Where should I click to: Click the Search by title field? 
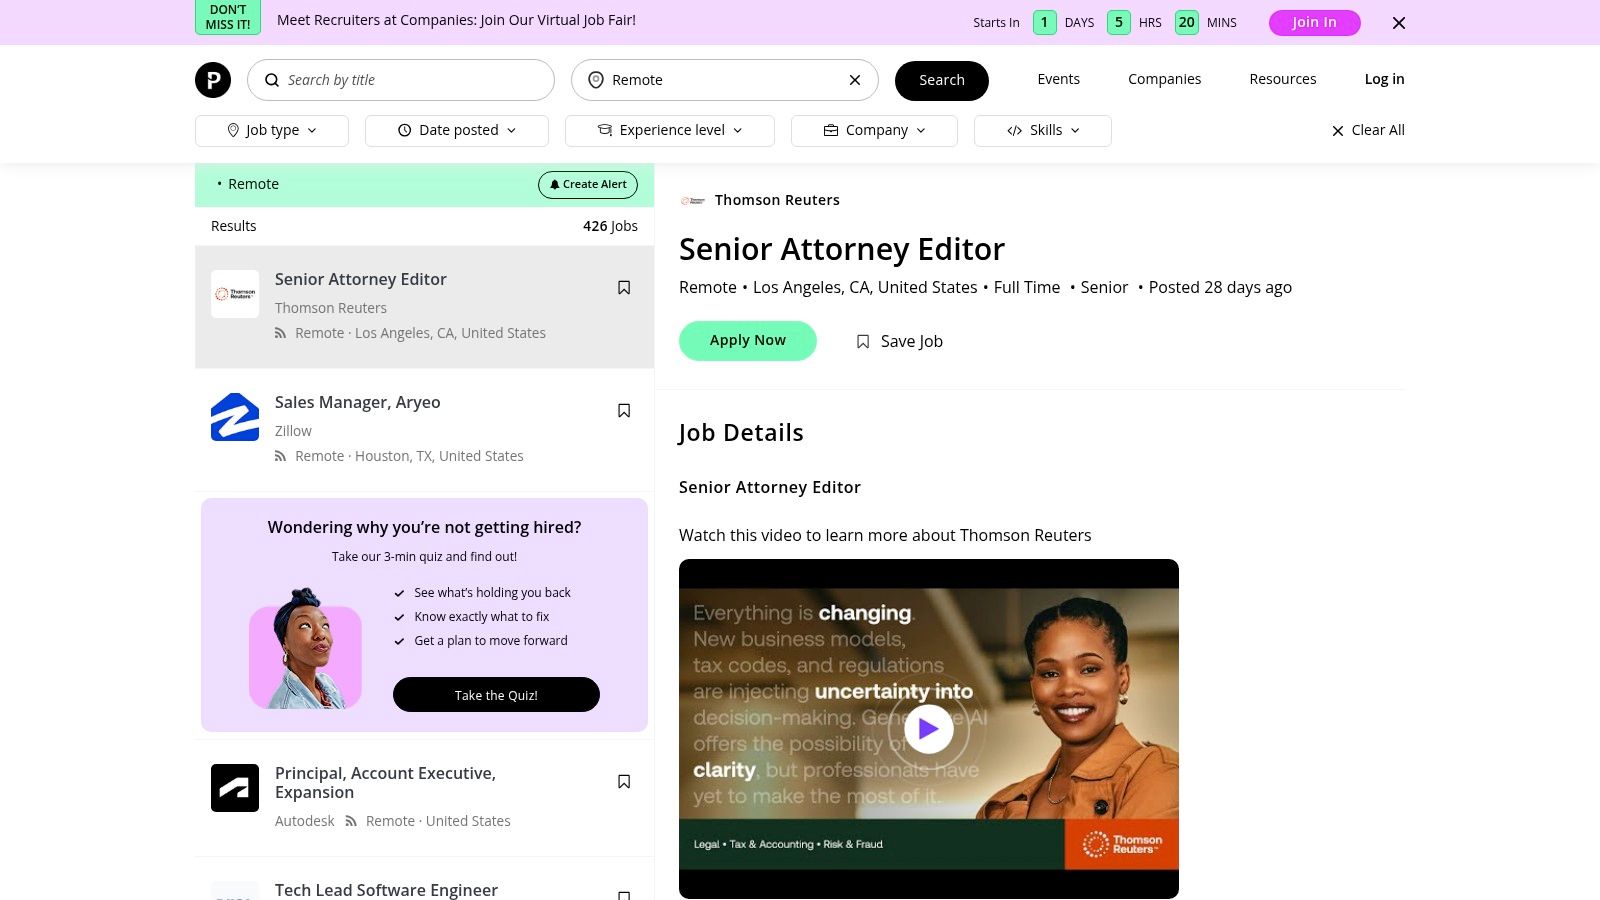pos(410,80)
